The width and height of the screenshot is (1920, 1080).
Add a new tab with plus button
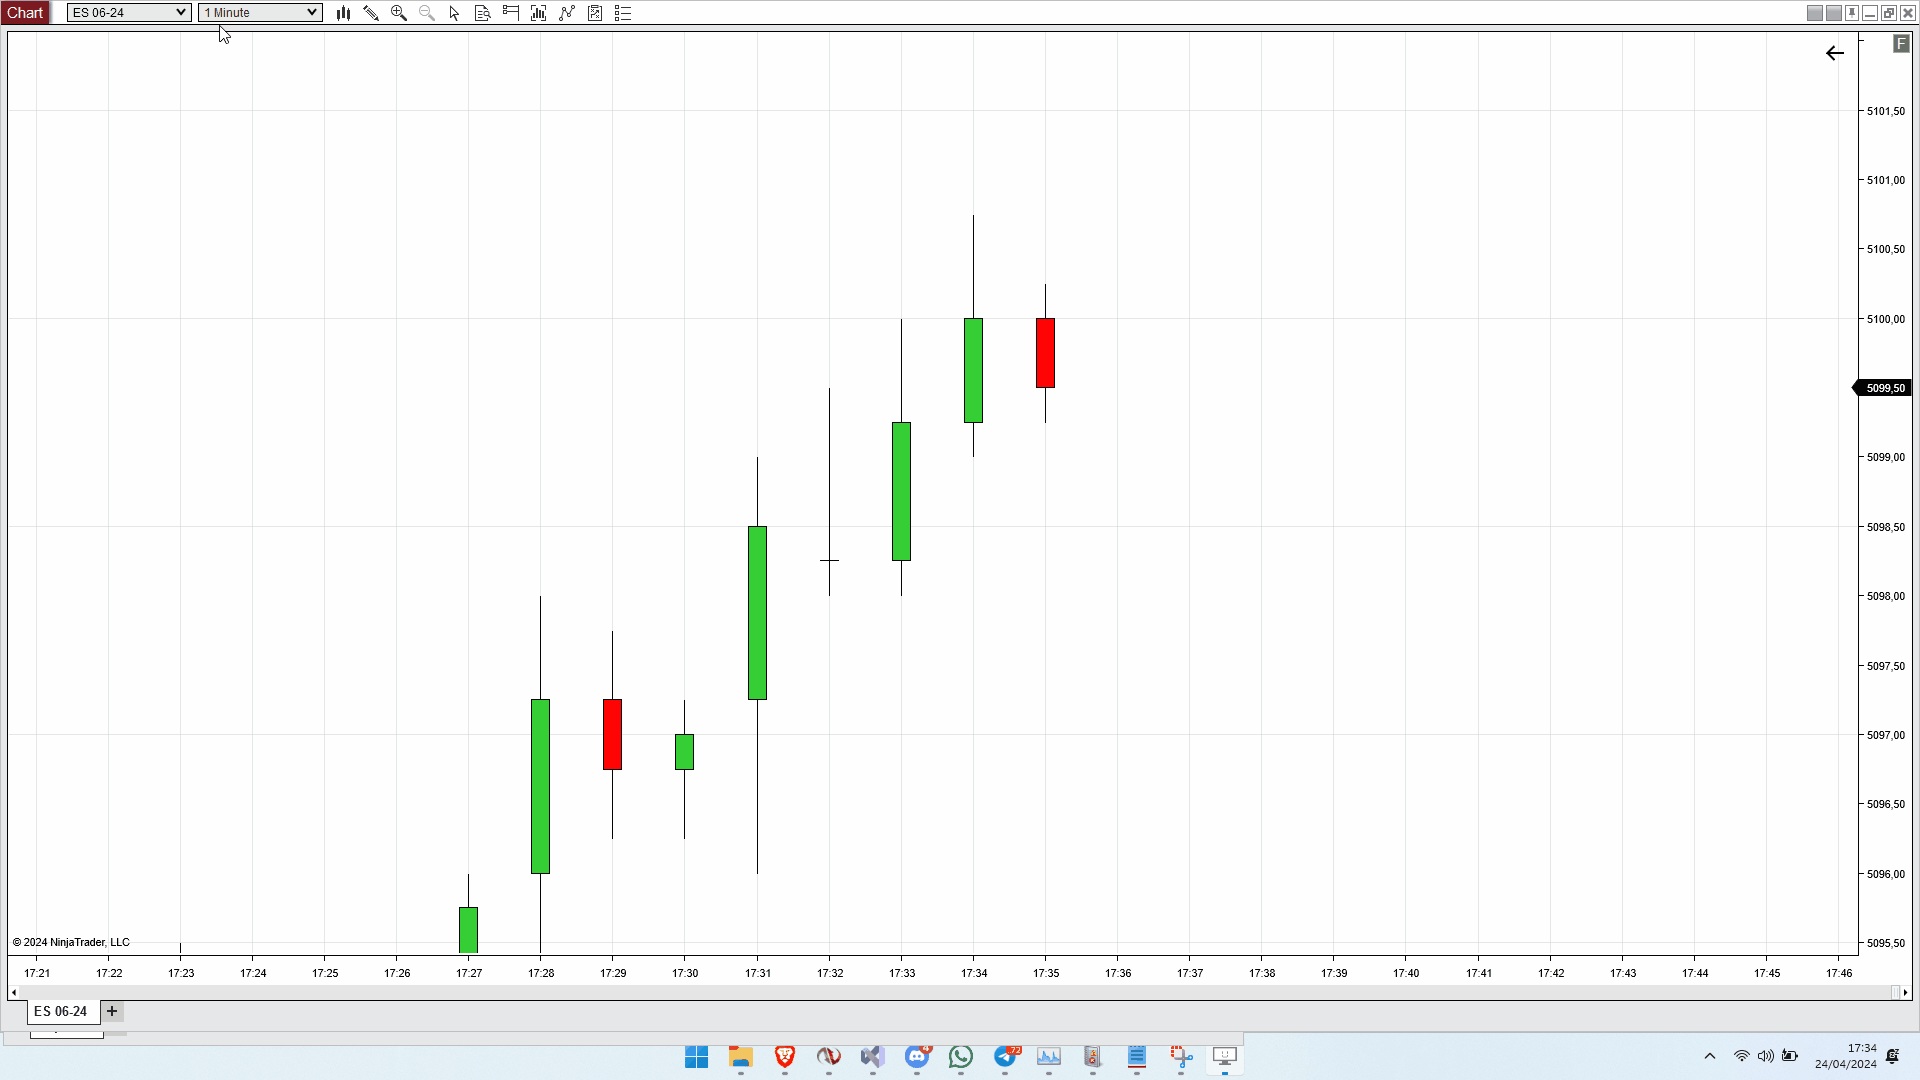pyautogui.click(x=112, y=1011)
